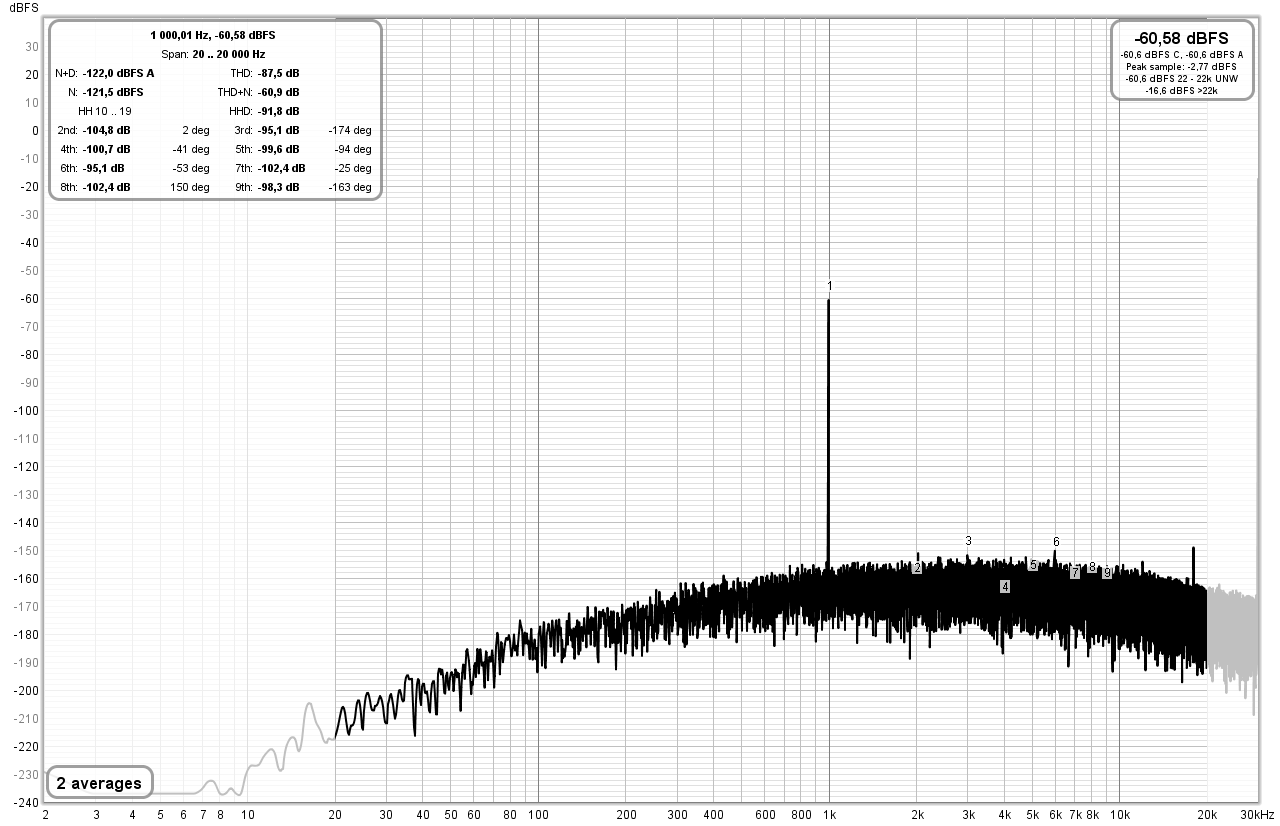Screen dimensions: 1280x826
Task: Select the 6th harmonic phase '-53 deg'
Action: (191, 168)
